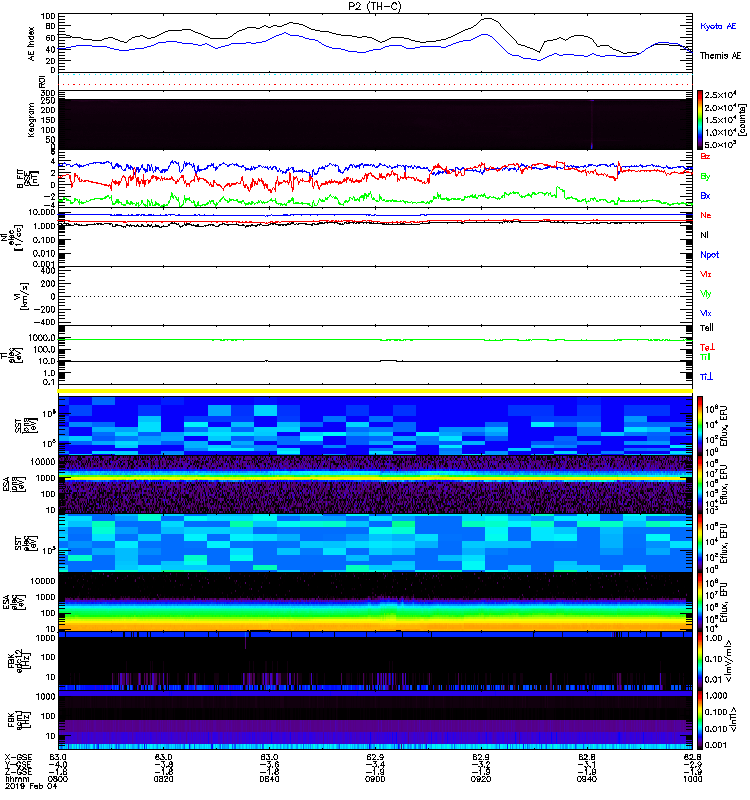Click the -400 tick on velocity axis
750x800 pixels.
click(x=45, y=322)
